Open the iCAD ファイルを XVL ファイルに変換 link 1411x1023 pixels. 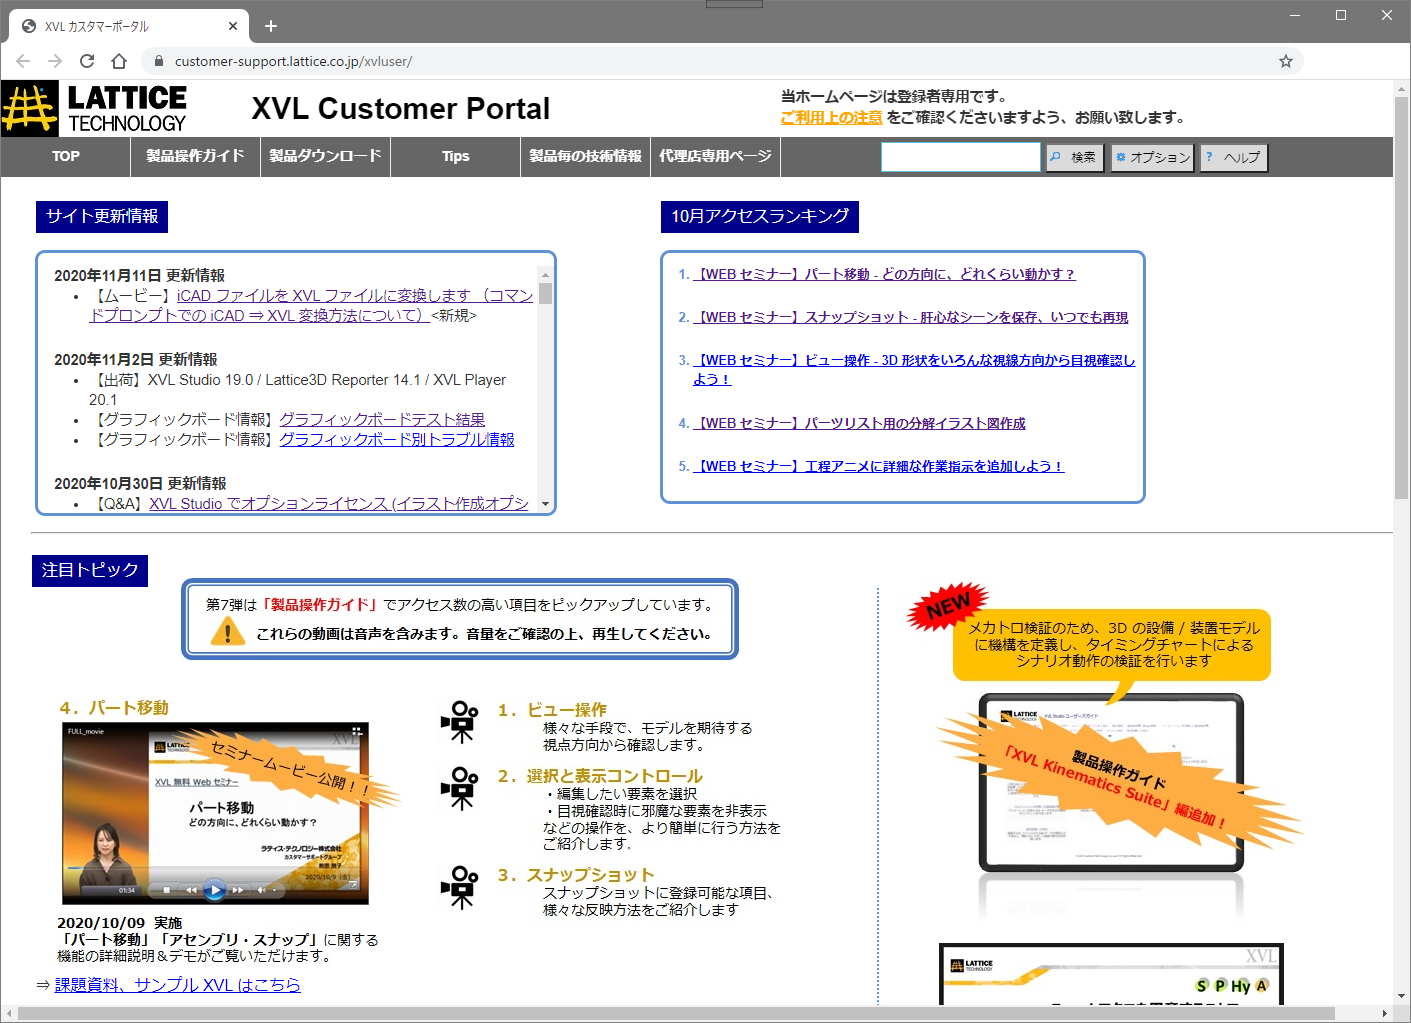coord(311,305)
